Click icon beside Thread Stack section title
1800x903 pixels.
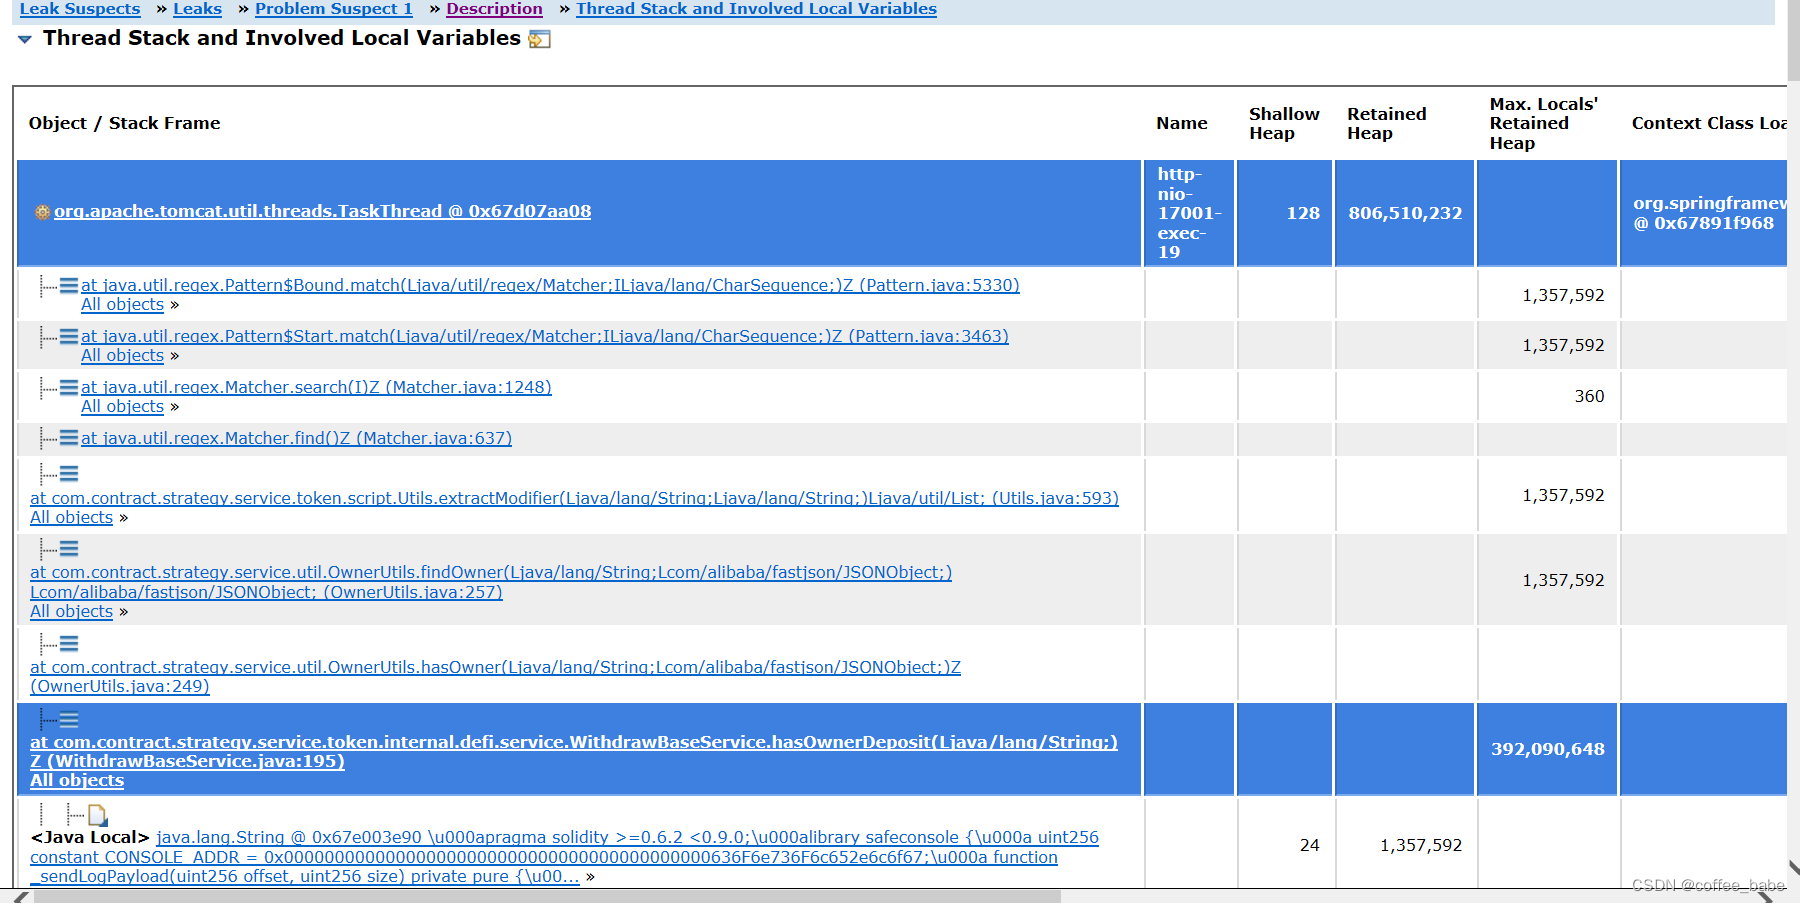(540, 39)
